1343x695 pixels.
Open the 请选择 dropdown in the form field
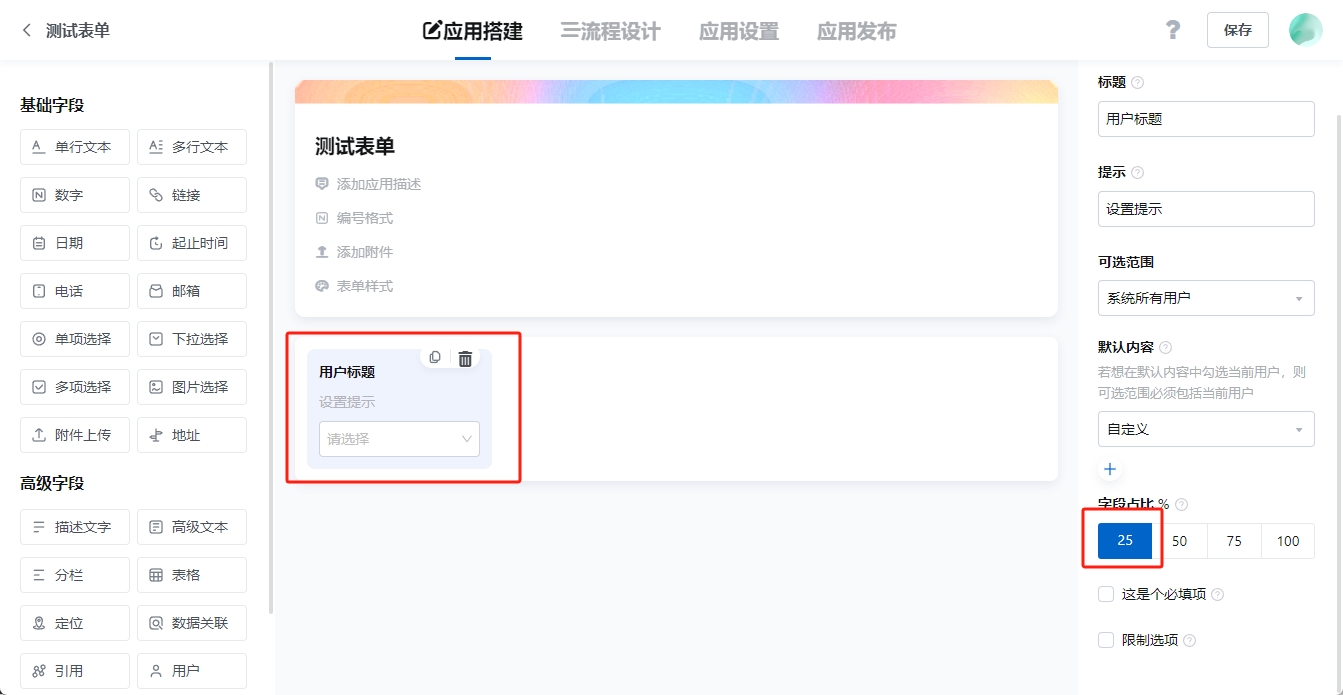click(x=399, y=439)
